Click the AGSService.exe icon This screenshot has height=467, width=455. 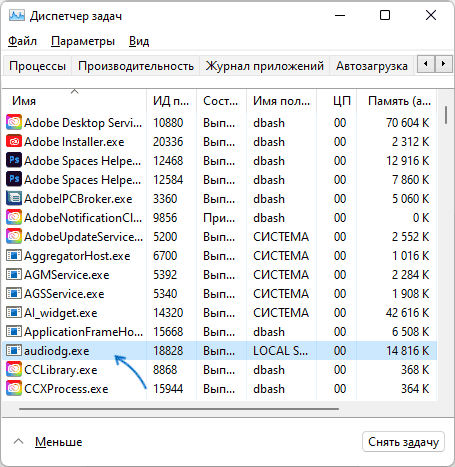tap(14, 294)
